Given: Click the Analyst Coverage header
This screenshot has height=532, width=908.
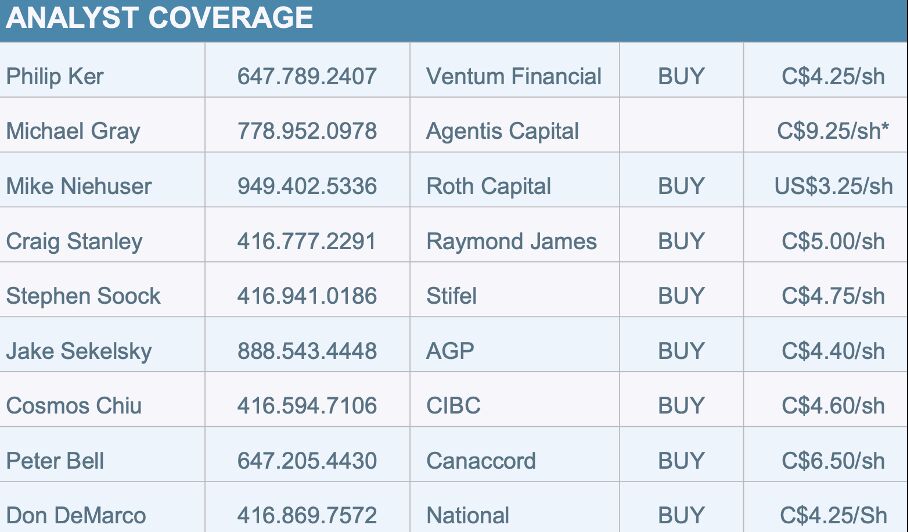Looking at the screenshot, I should pos(160,18).
